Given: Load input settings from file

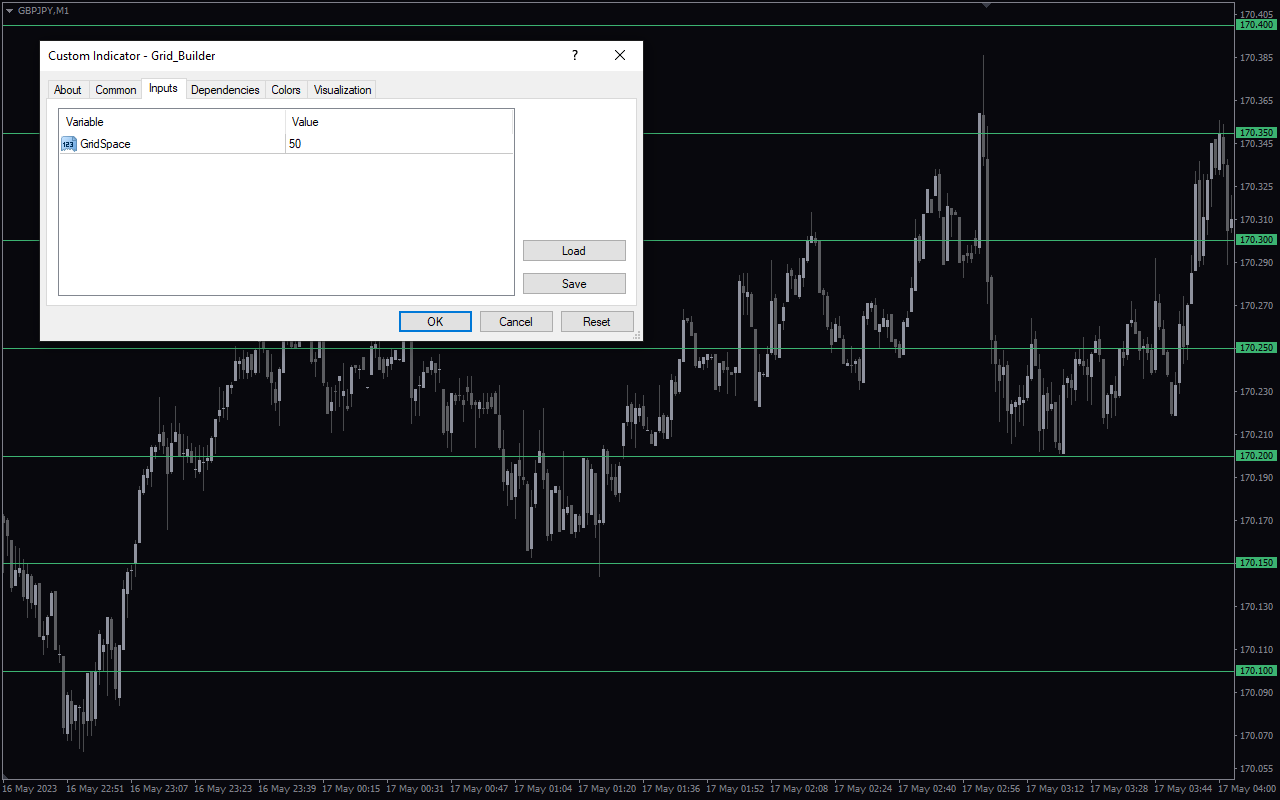Looking at the screenshot, I should tap(574, 251).
